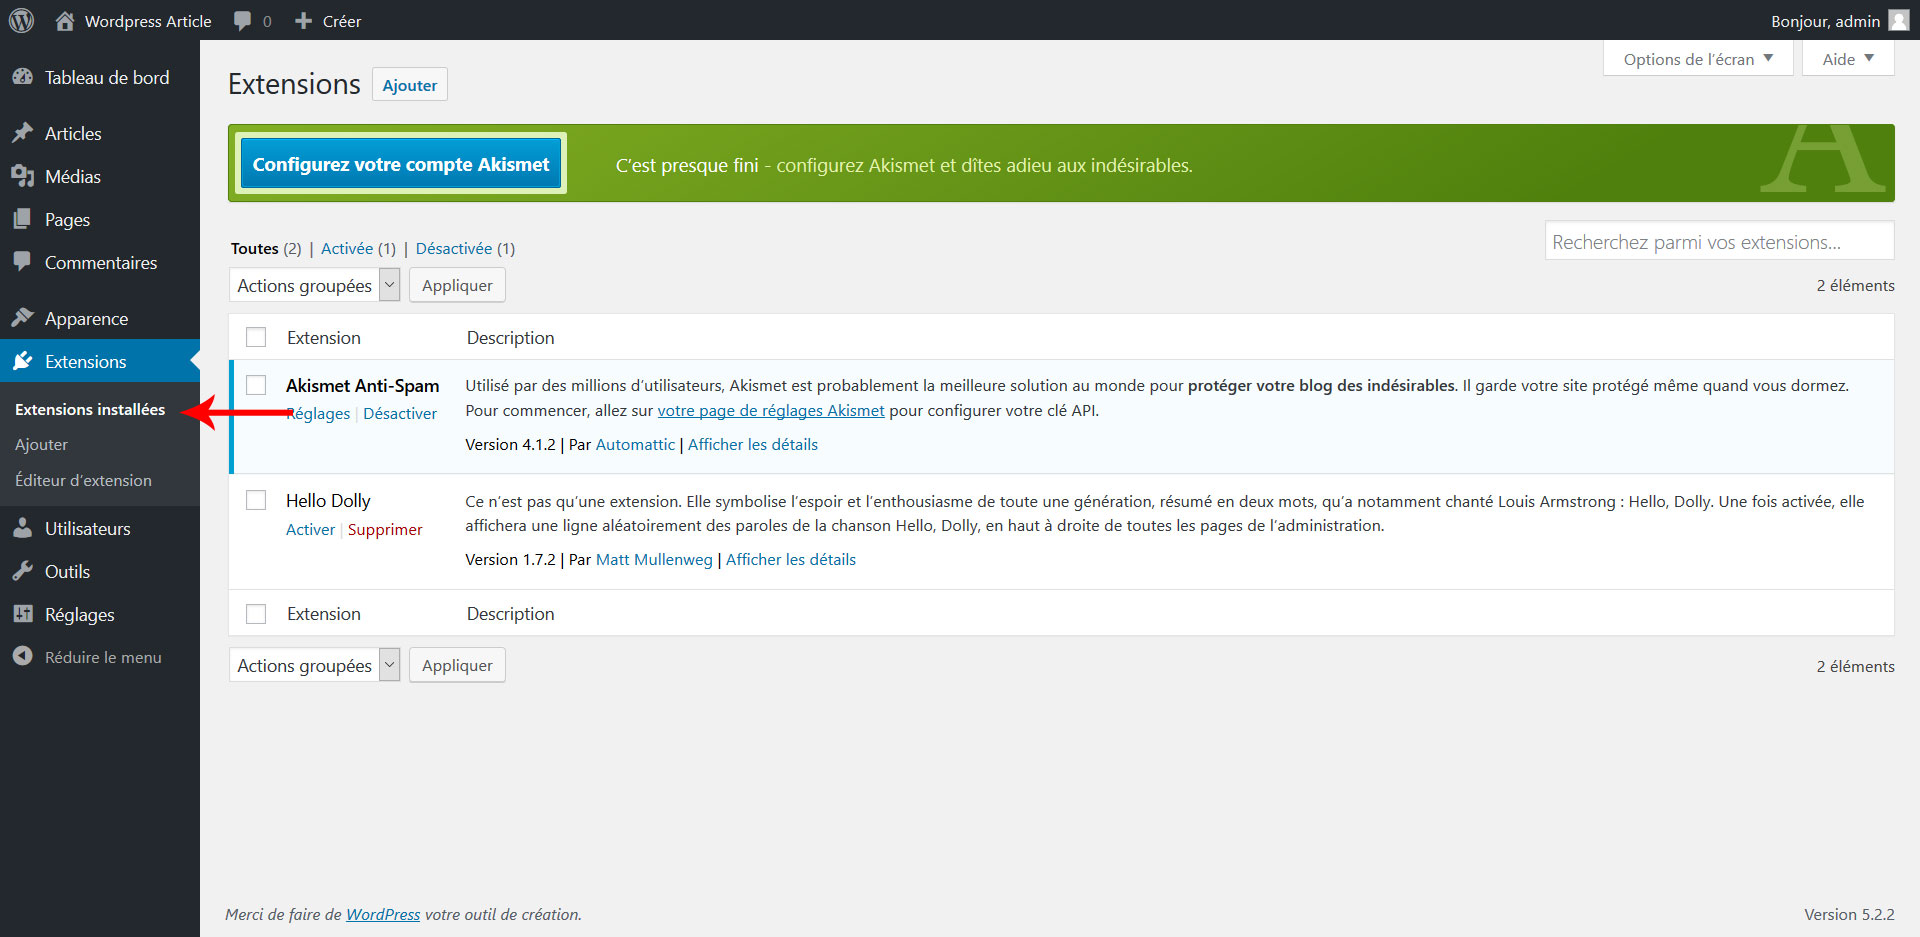Click Ajouter button beside Extensions title
The width and height of the screenshot is (1920, 937).
410,85
